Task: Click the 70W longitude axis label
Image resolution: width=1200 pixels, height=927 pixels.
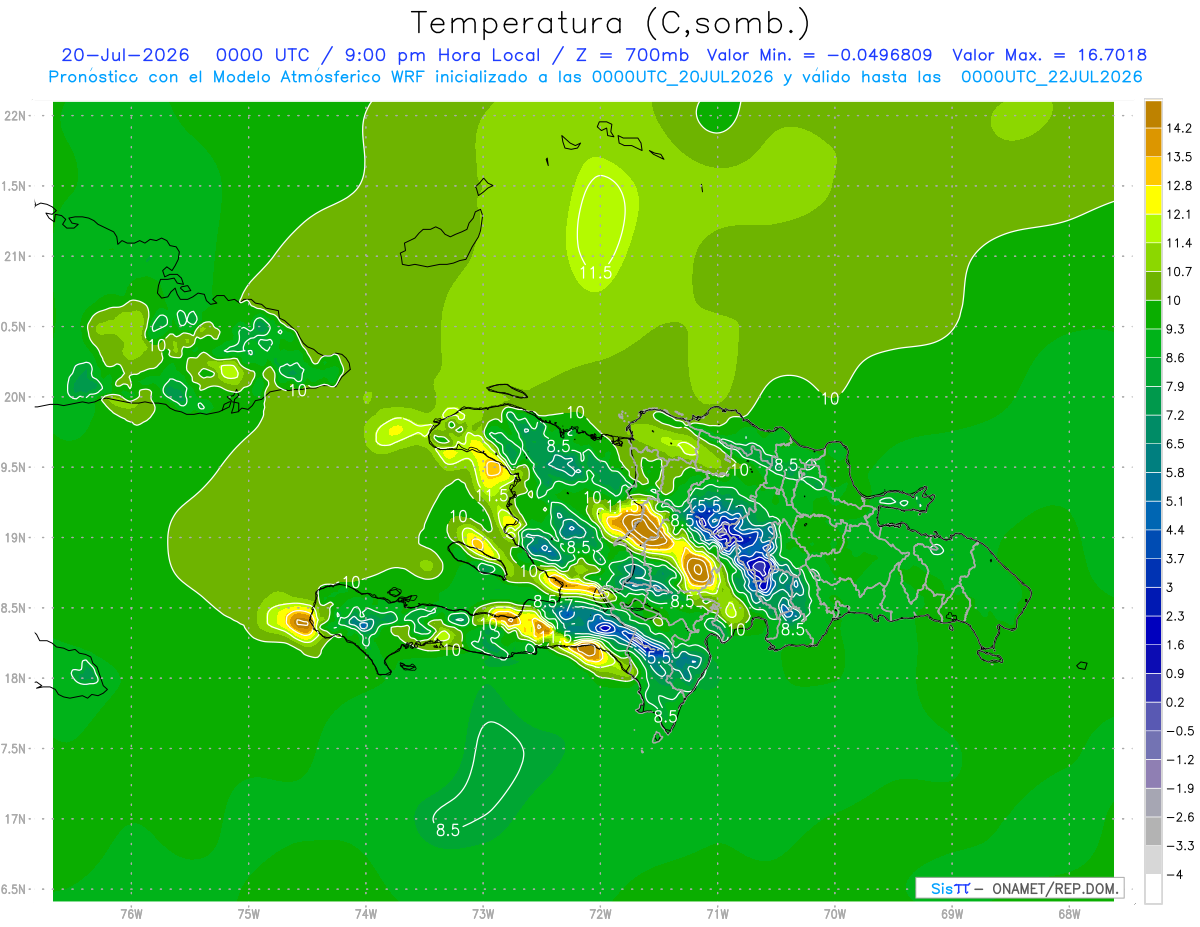Action: point(835,914)
